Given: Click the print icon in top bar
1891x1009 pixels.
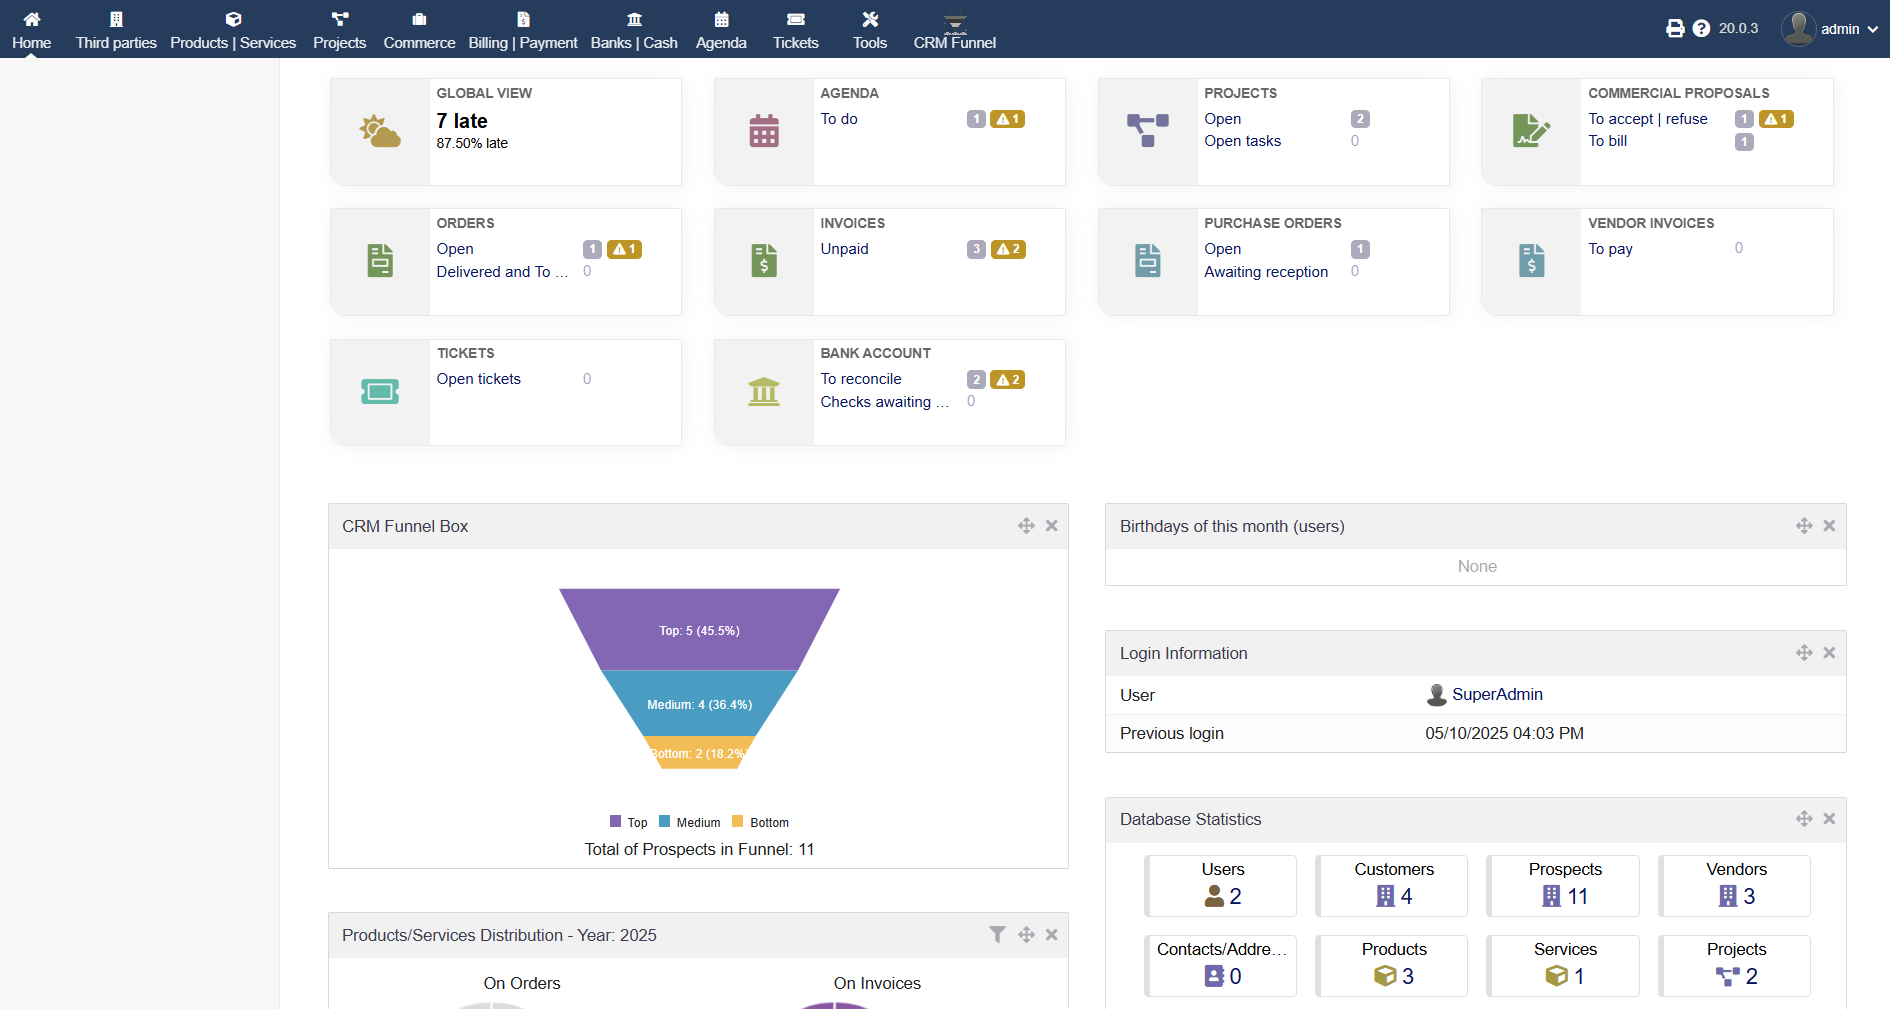Looking at the screenshot, I should 1675,29.
